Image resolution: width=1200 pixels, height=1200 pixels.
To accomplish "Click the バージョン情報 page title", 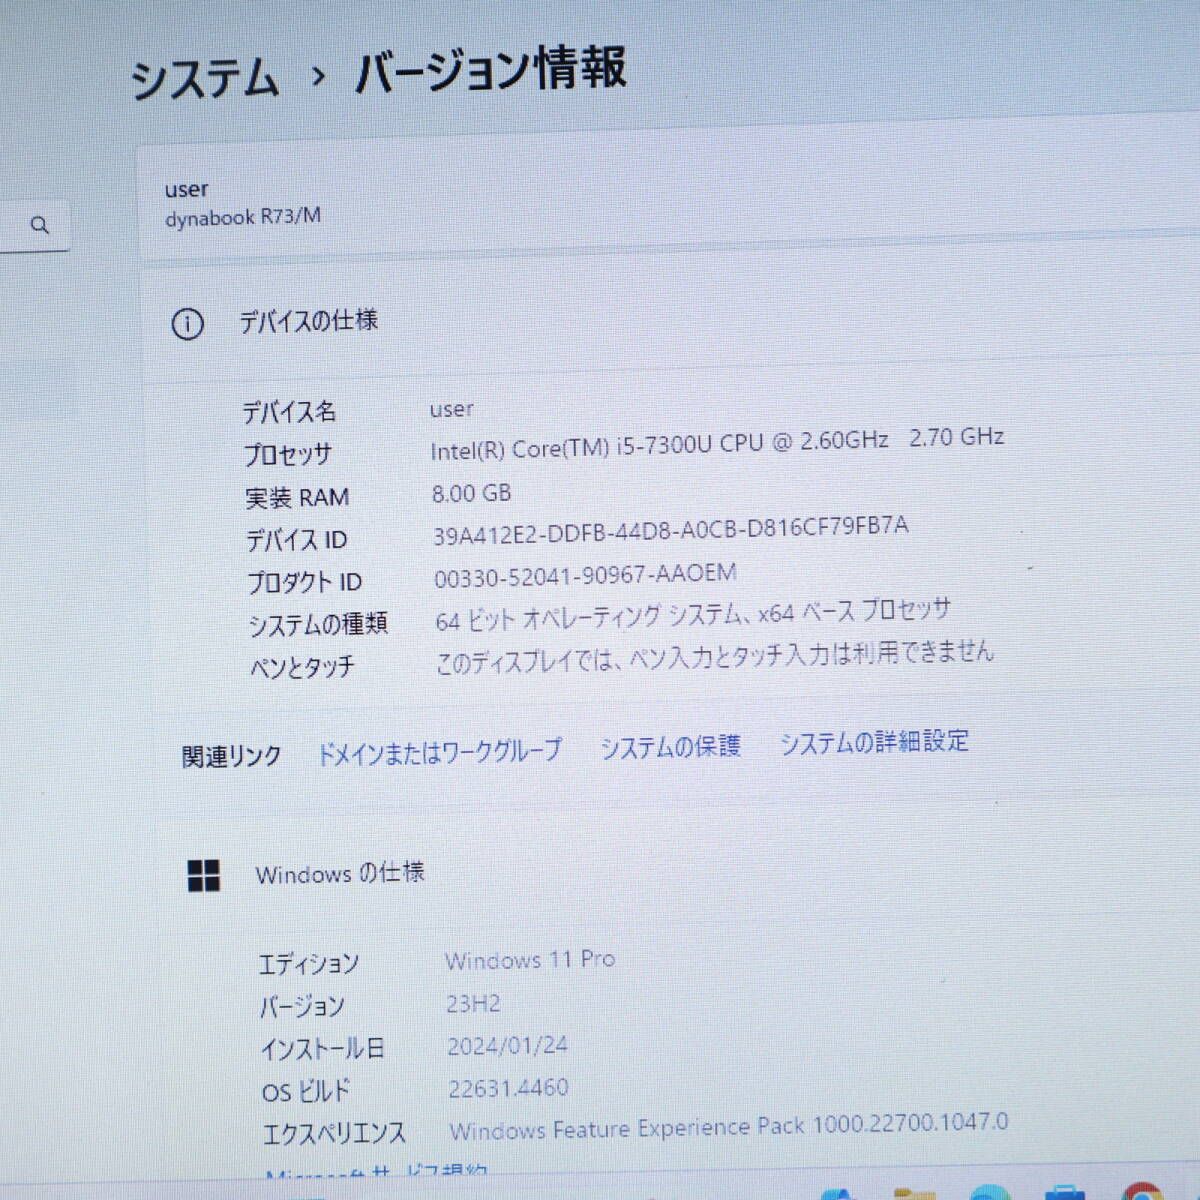I will (490, 70).
